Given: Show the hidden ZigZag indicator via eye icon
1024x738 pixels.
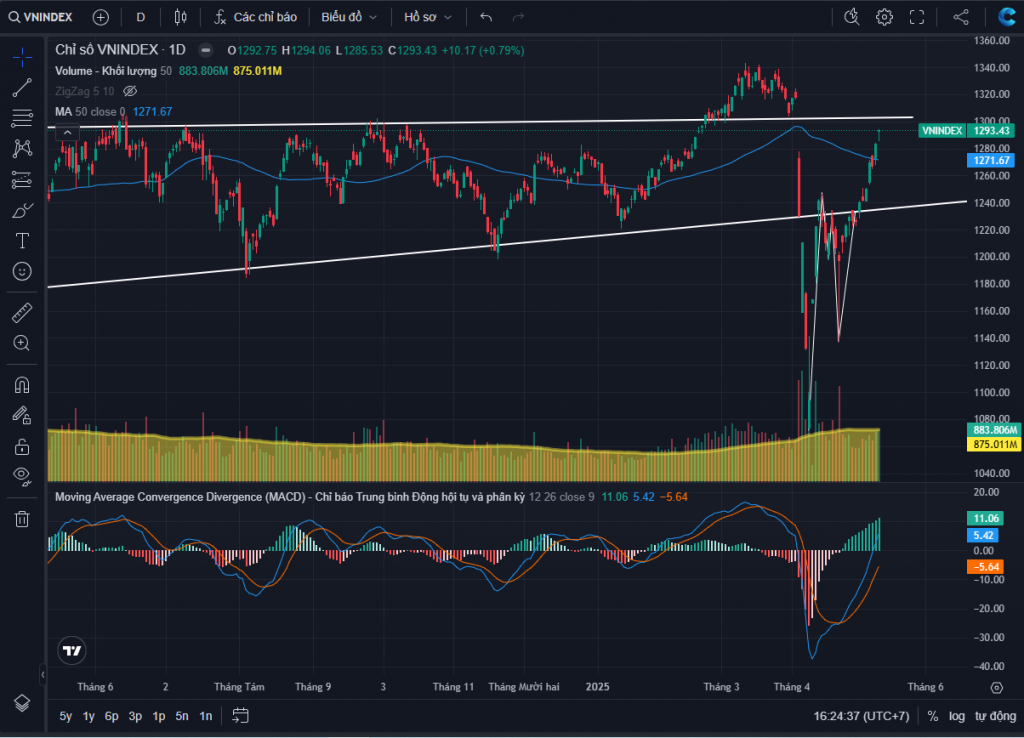Looking at the screenshot, I should click(x=131, y=91).
